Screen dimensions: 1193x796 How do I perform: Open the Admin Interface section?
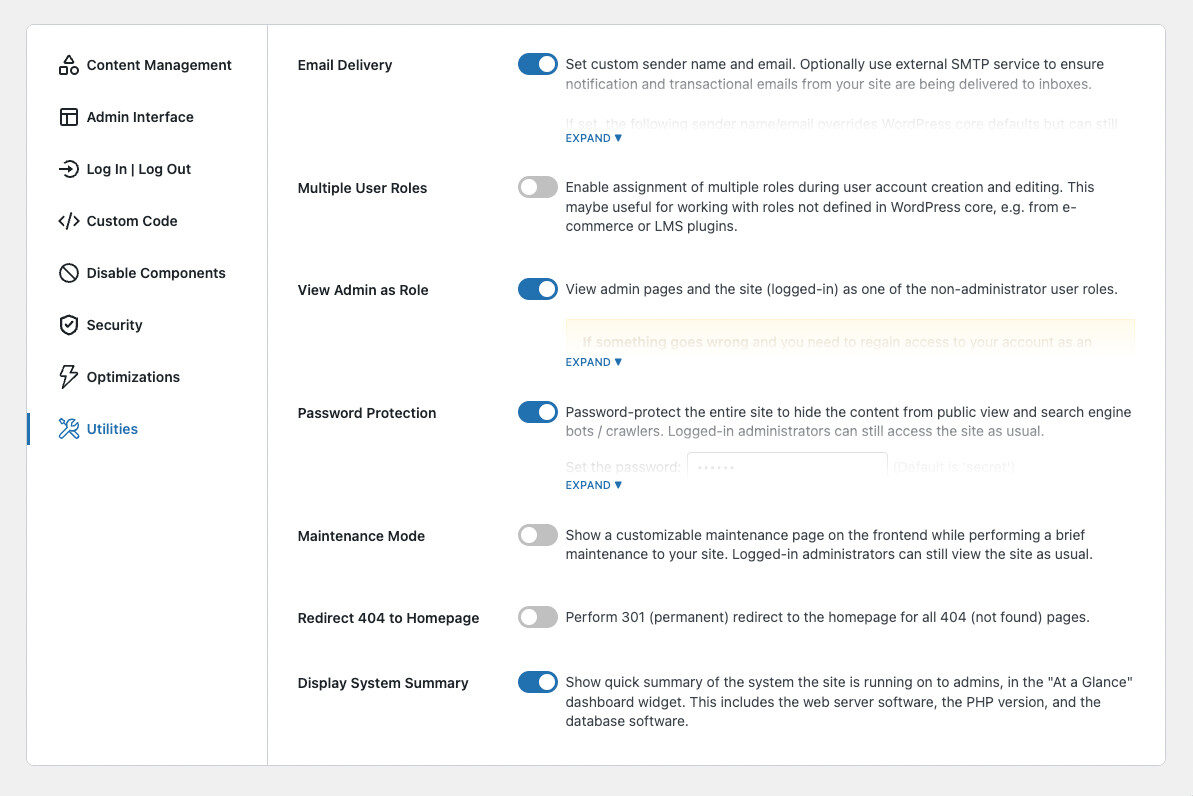click(140, 116)
